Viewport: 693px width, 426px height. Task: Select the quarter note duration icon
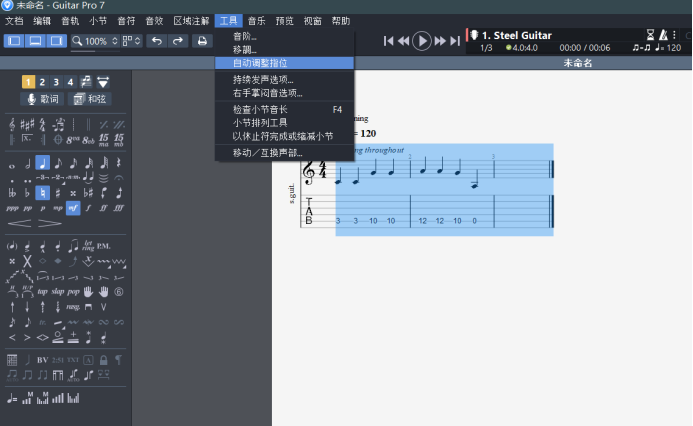43,163
